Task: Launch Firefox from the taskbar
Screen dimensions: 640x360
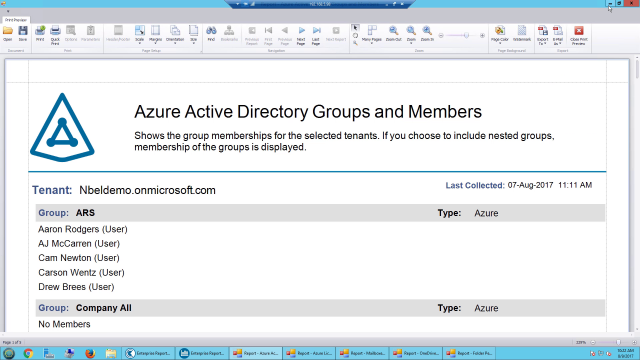Action: [x=90, y=353]
